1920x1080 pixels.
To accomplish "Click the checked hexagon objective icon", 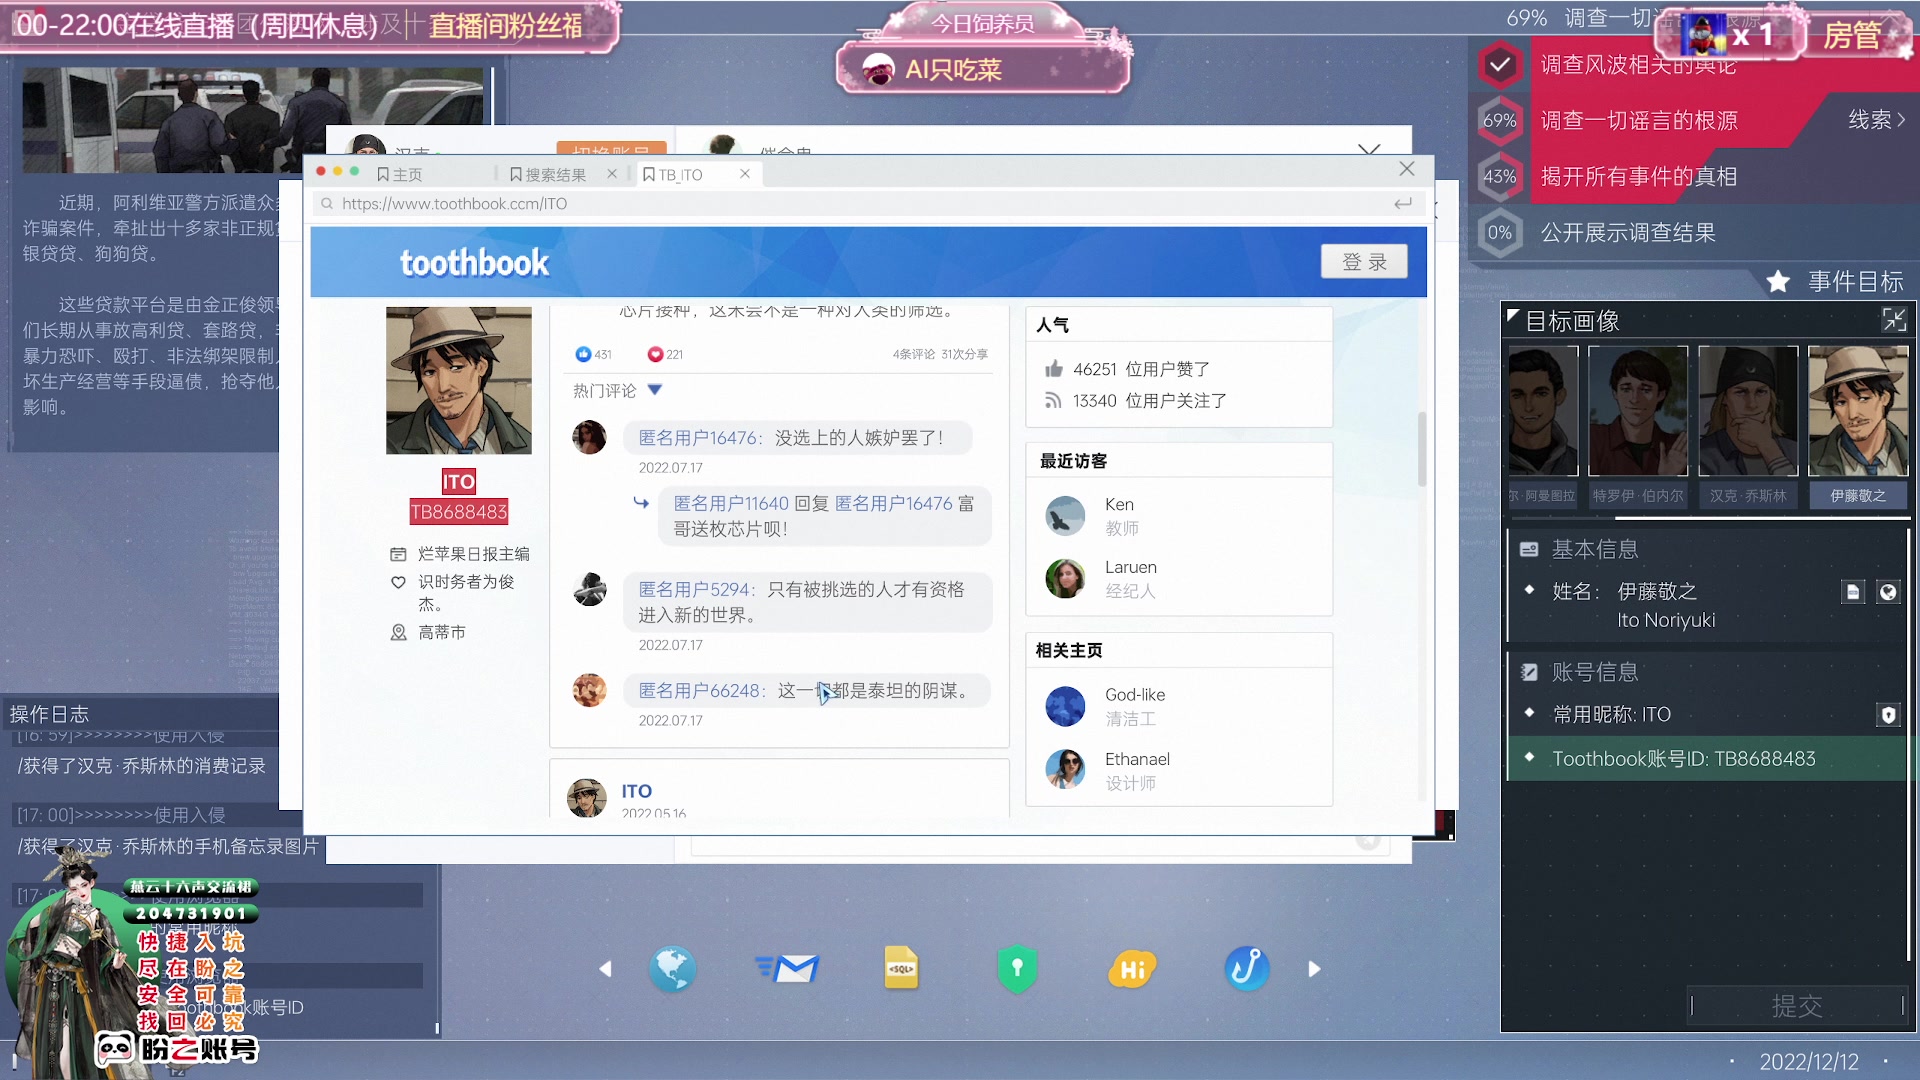I will (1500, 65).
